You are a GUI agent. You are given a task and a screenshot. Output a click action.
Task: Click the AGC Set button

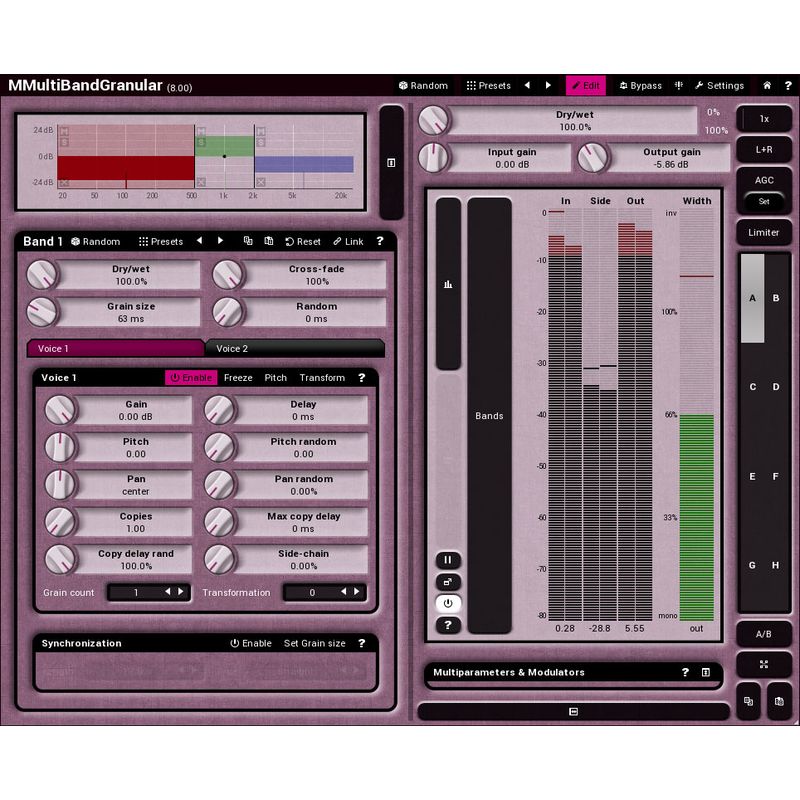[x=764, y=201]
